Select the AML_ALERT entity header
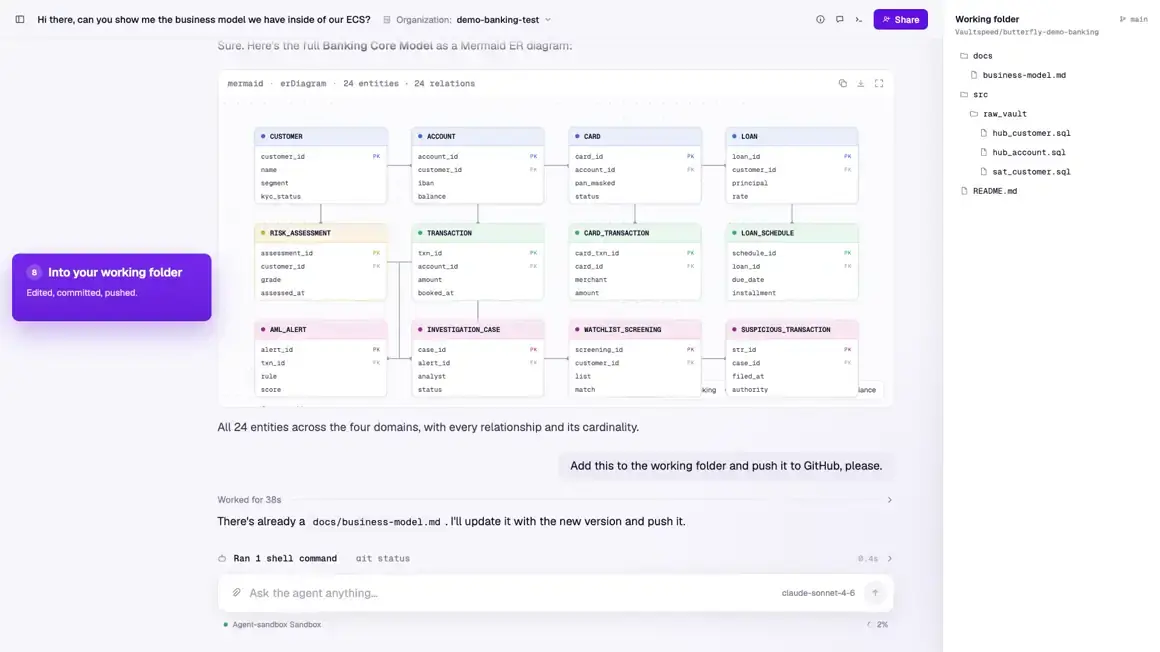The height and width of the screenshot is (652, 1160). pos(320,329)
